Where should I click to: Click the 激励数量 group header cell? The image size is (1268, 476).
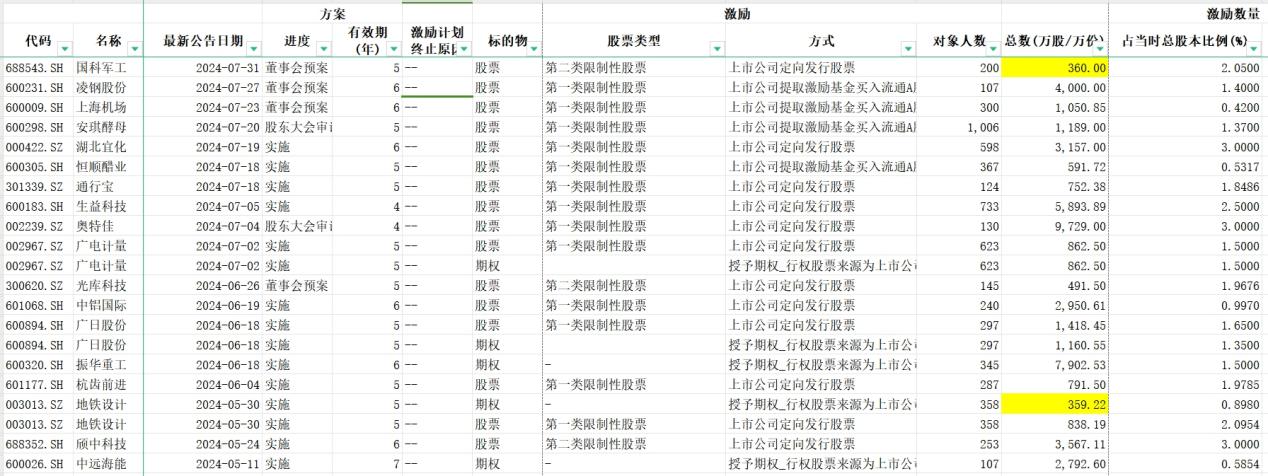[1230, 14]
